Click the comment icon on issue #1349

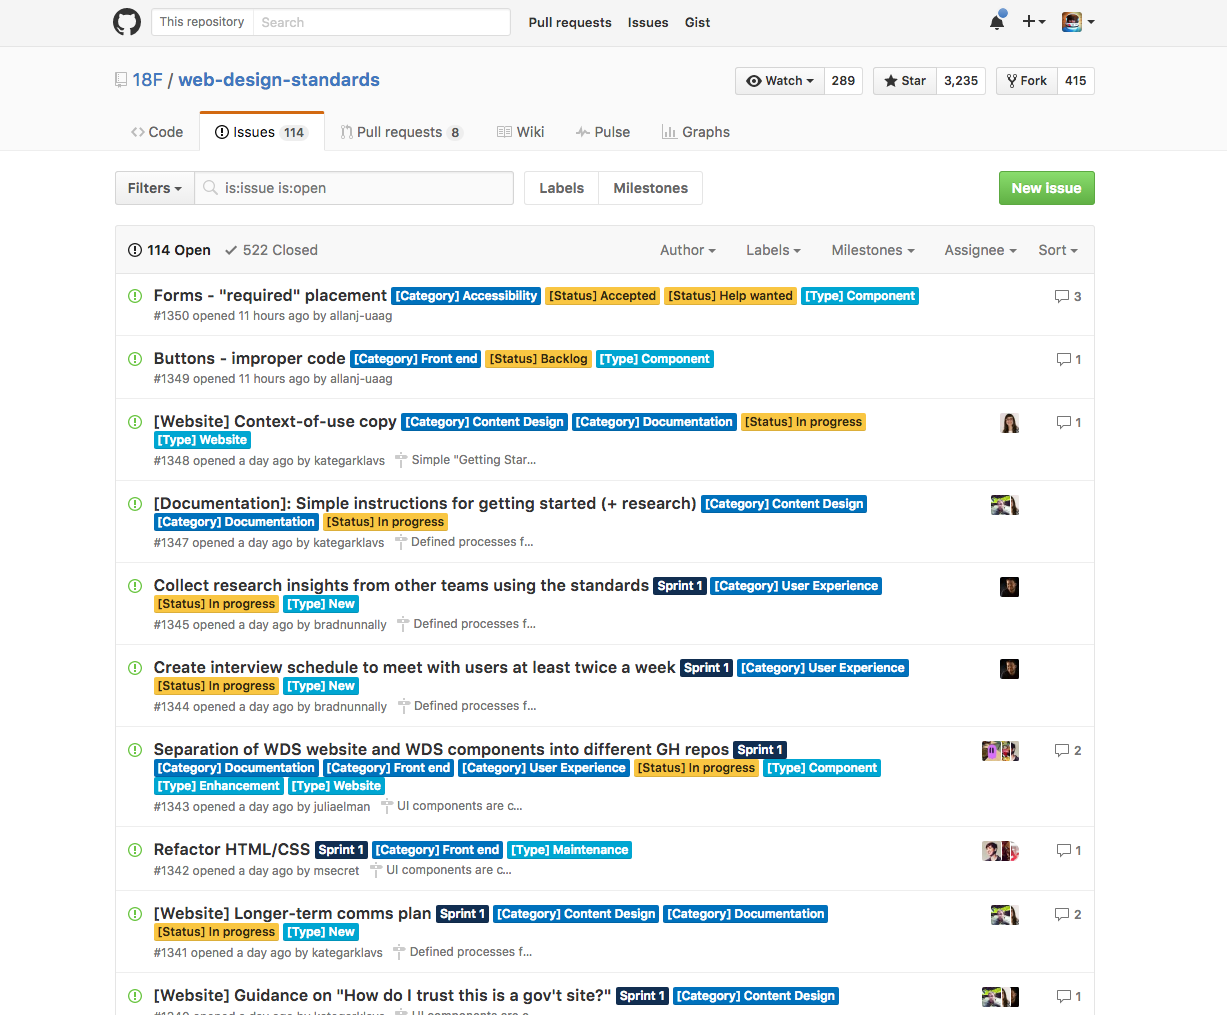tap(1064, 359)
